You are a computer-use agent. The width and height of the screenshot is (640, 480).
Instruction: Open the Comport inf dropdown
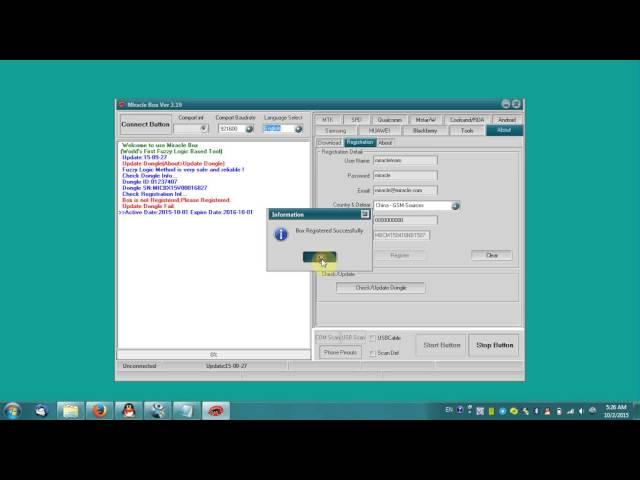click(203, 129)
